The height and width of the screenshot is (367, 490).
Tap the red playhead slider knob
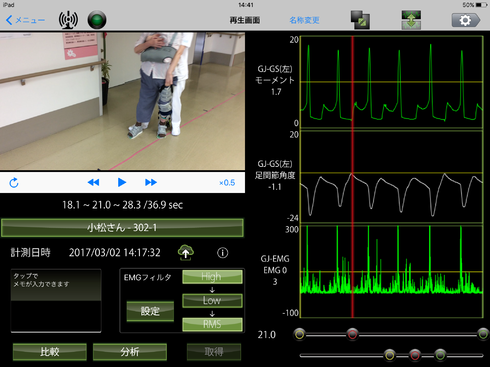(352, 334)
